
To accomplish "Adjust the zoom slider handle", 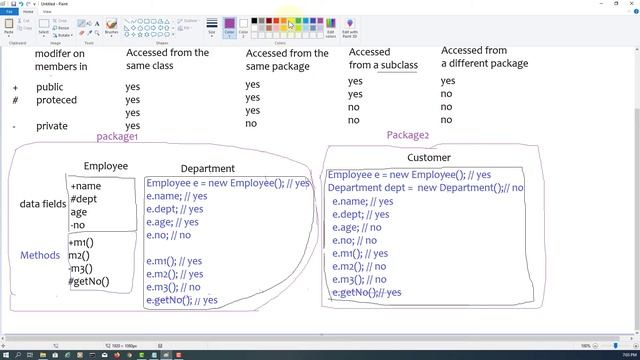I will 616,346.
